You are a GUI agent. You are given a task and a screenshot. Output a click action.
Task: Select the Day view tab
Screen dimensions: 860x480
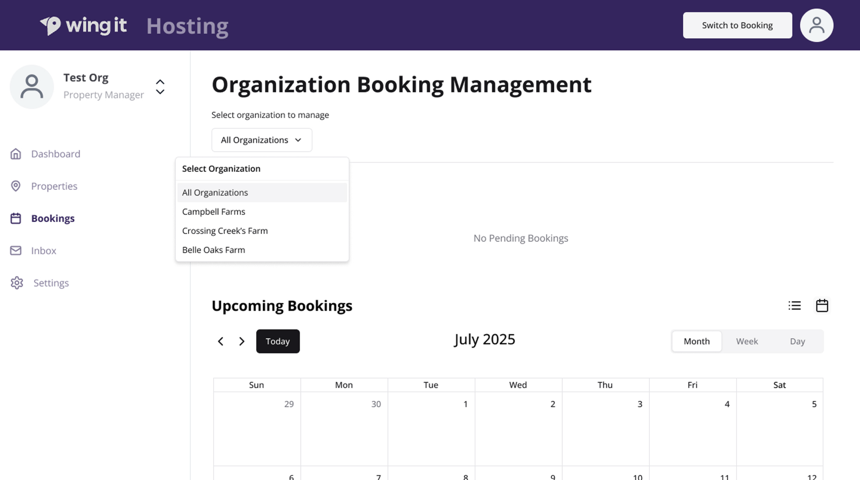(x=797, y=341)
